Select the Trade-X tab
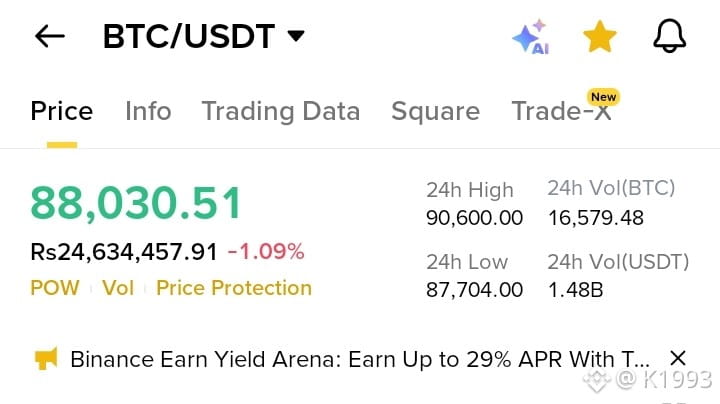The height and width of the screenshot is (404, 720). (560, 111)
